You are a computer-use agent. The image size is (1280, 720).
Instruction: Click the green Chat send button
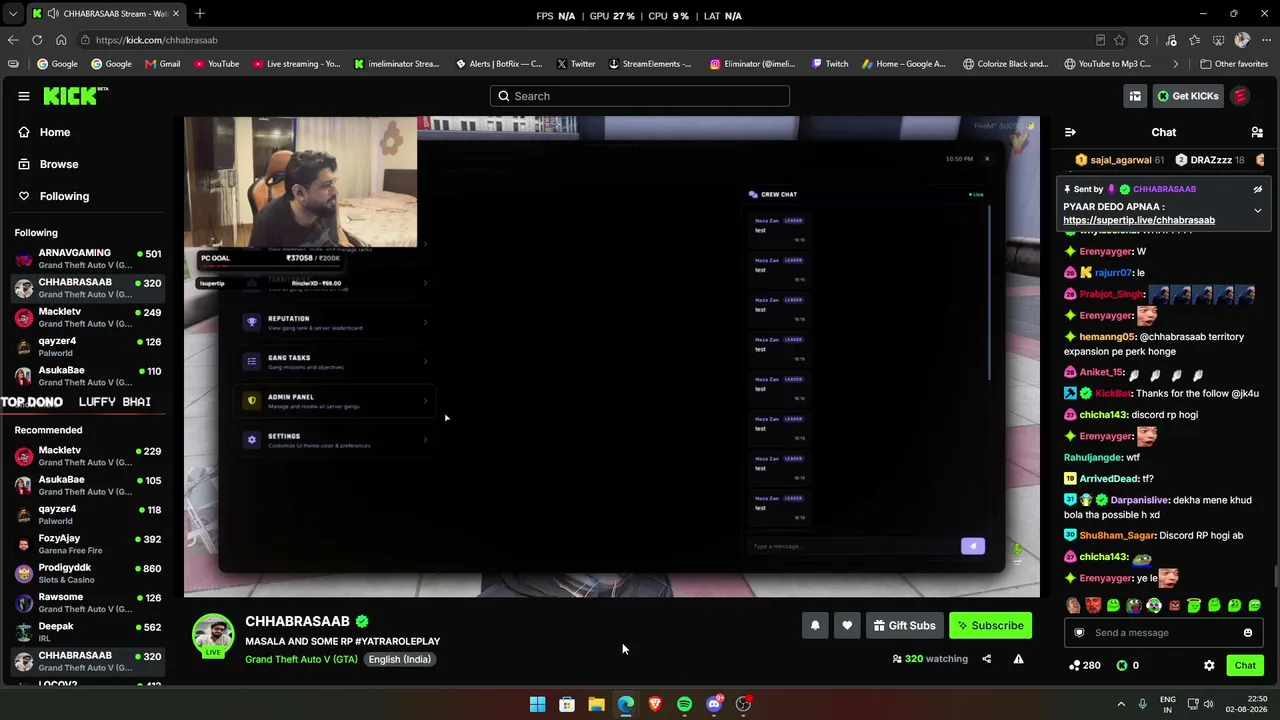(1245, 666)
